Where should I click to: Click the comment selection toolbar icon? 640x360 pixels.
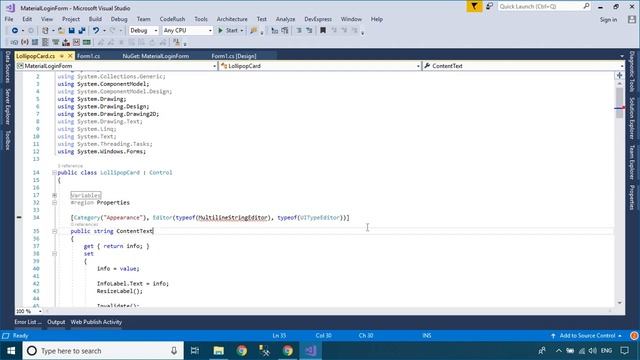coord(275,31)
